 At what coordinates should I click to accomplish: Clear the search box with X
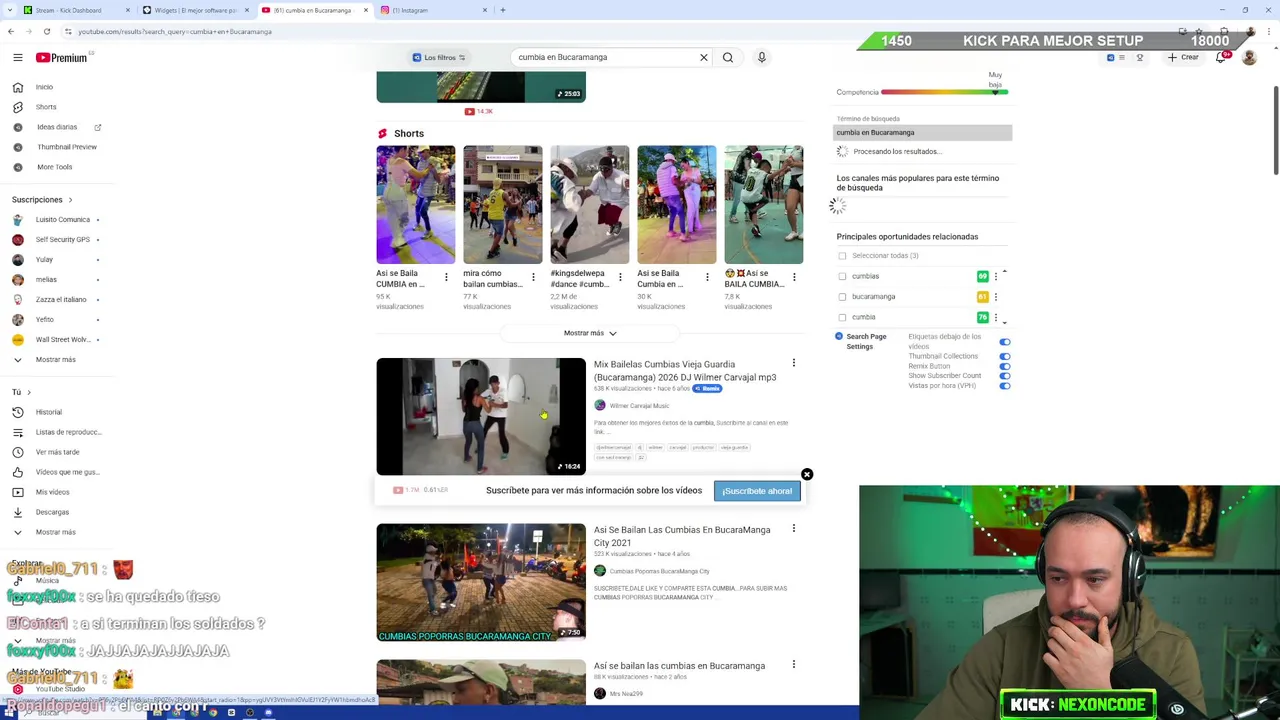coord(704,57)
